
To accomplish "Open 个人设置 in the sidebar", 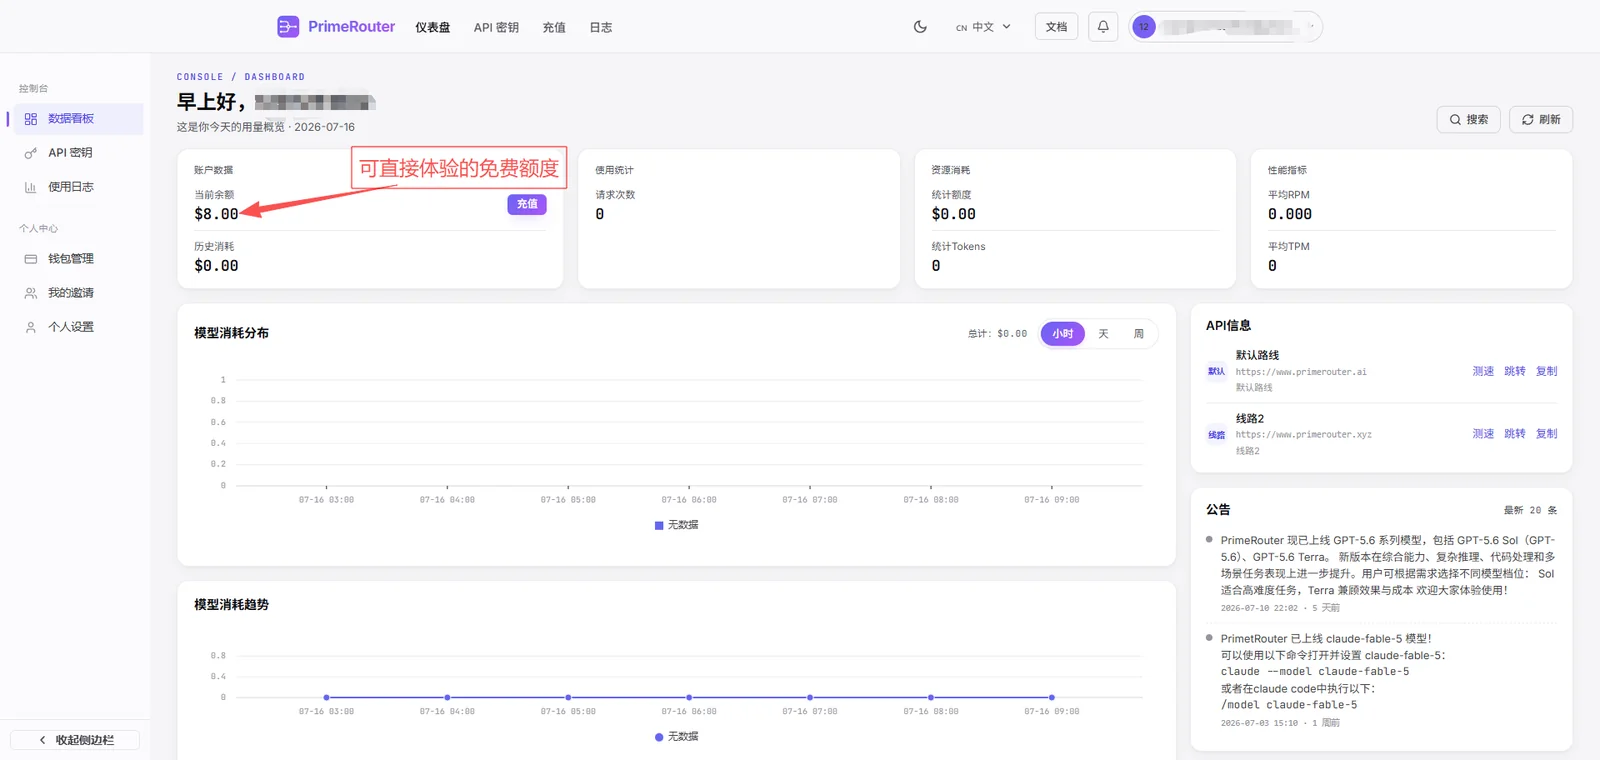I will click(x=78, y=327).
